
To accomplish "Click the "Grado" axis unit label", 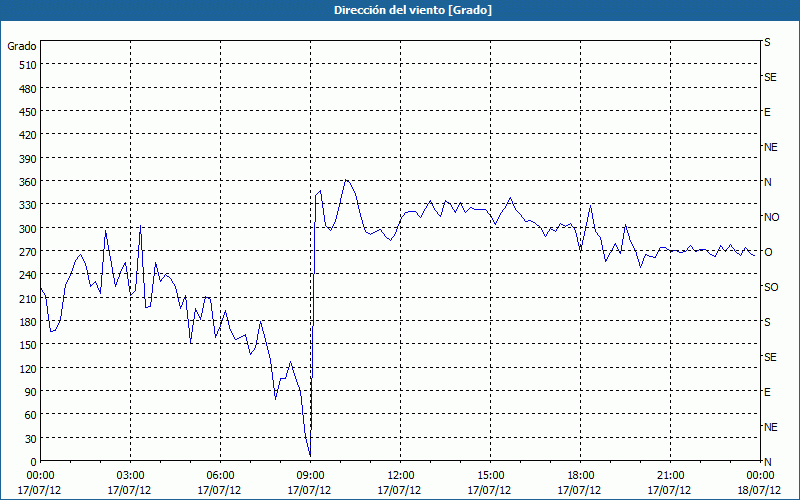I will (21, 46).
